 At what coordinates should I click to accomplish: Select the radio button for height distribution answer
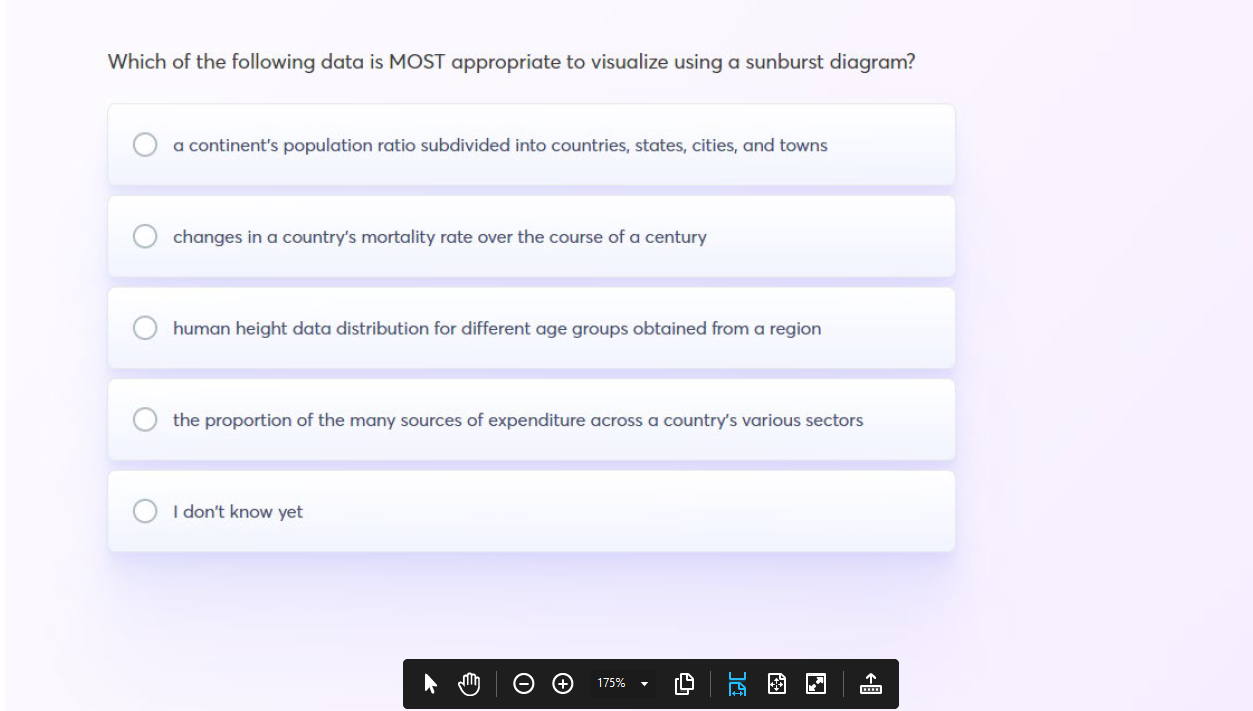click(145, 327)
